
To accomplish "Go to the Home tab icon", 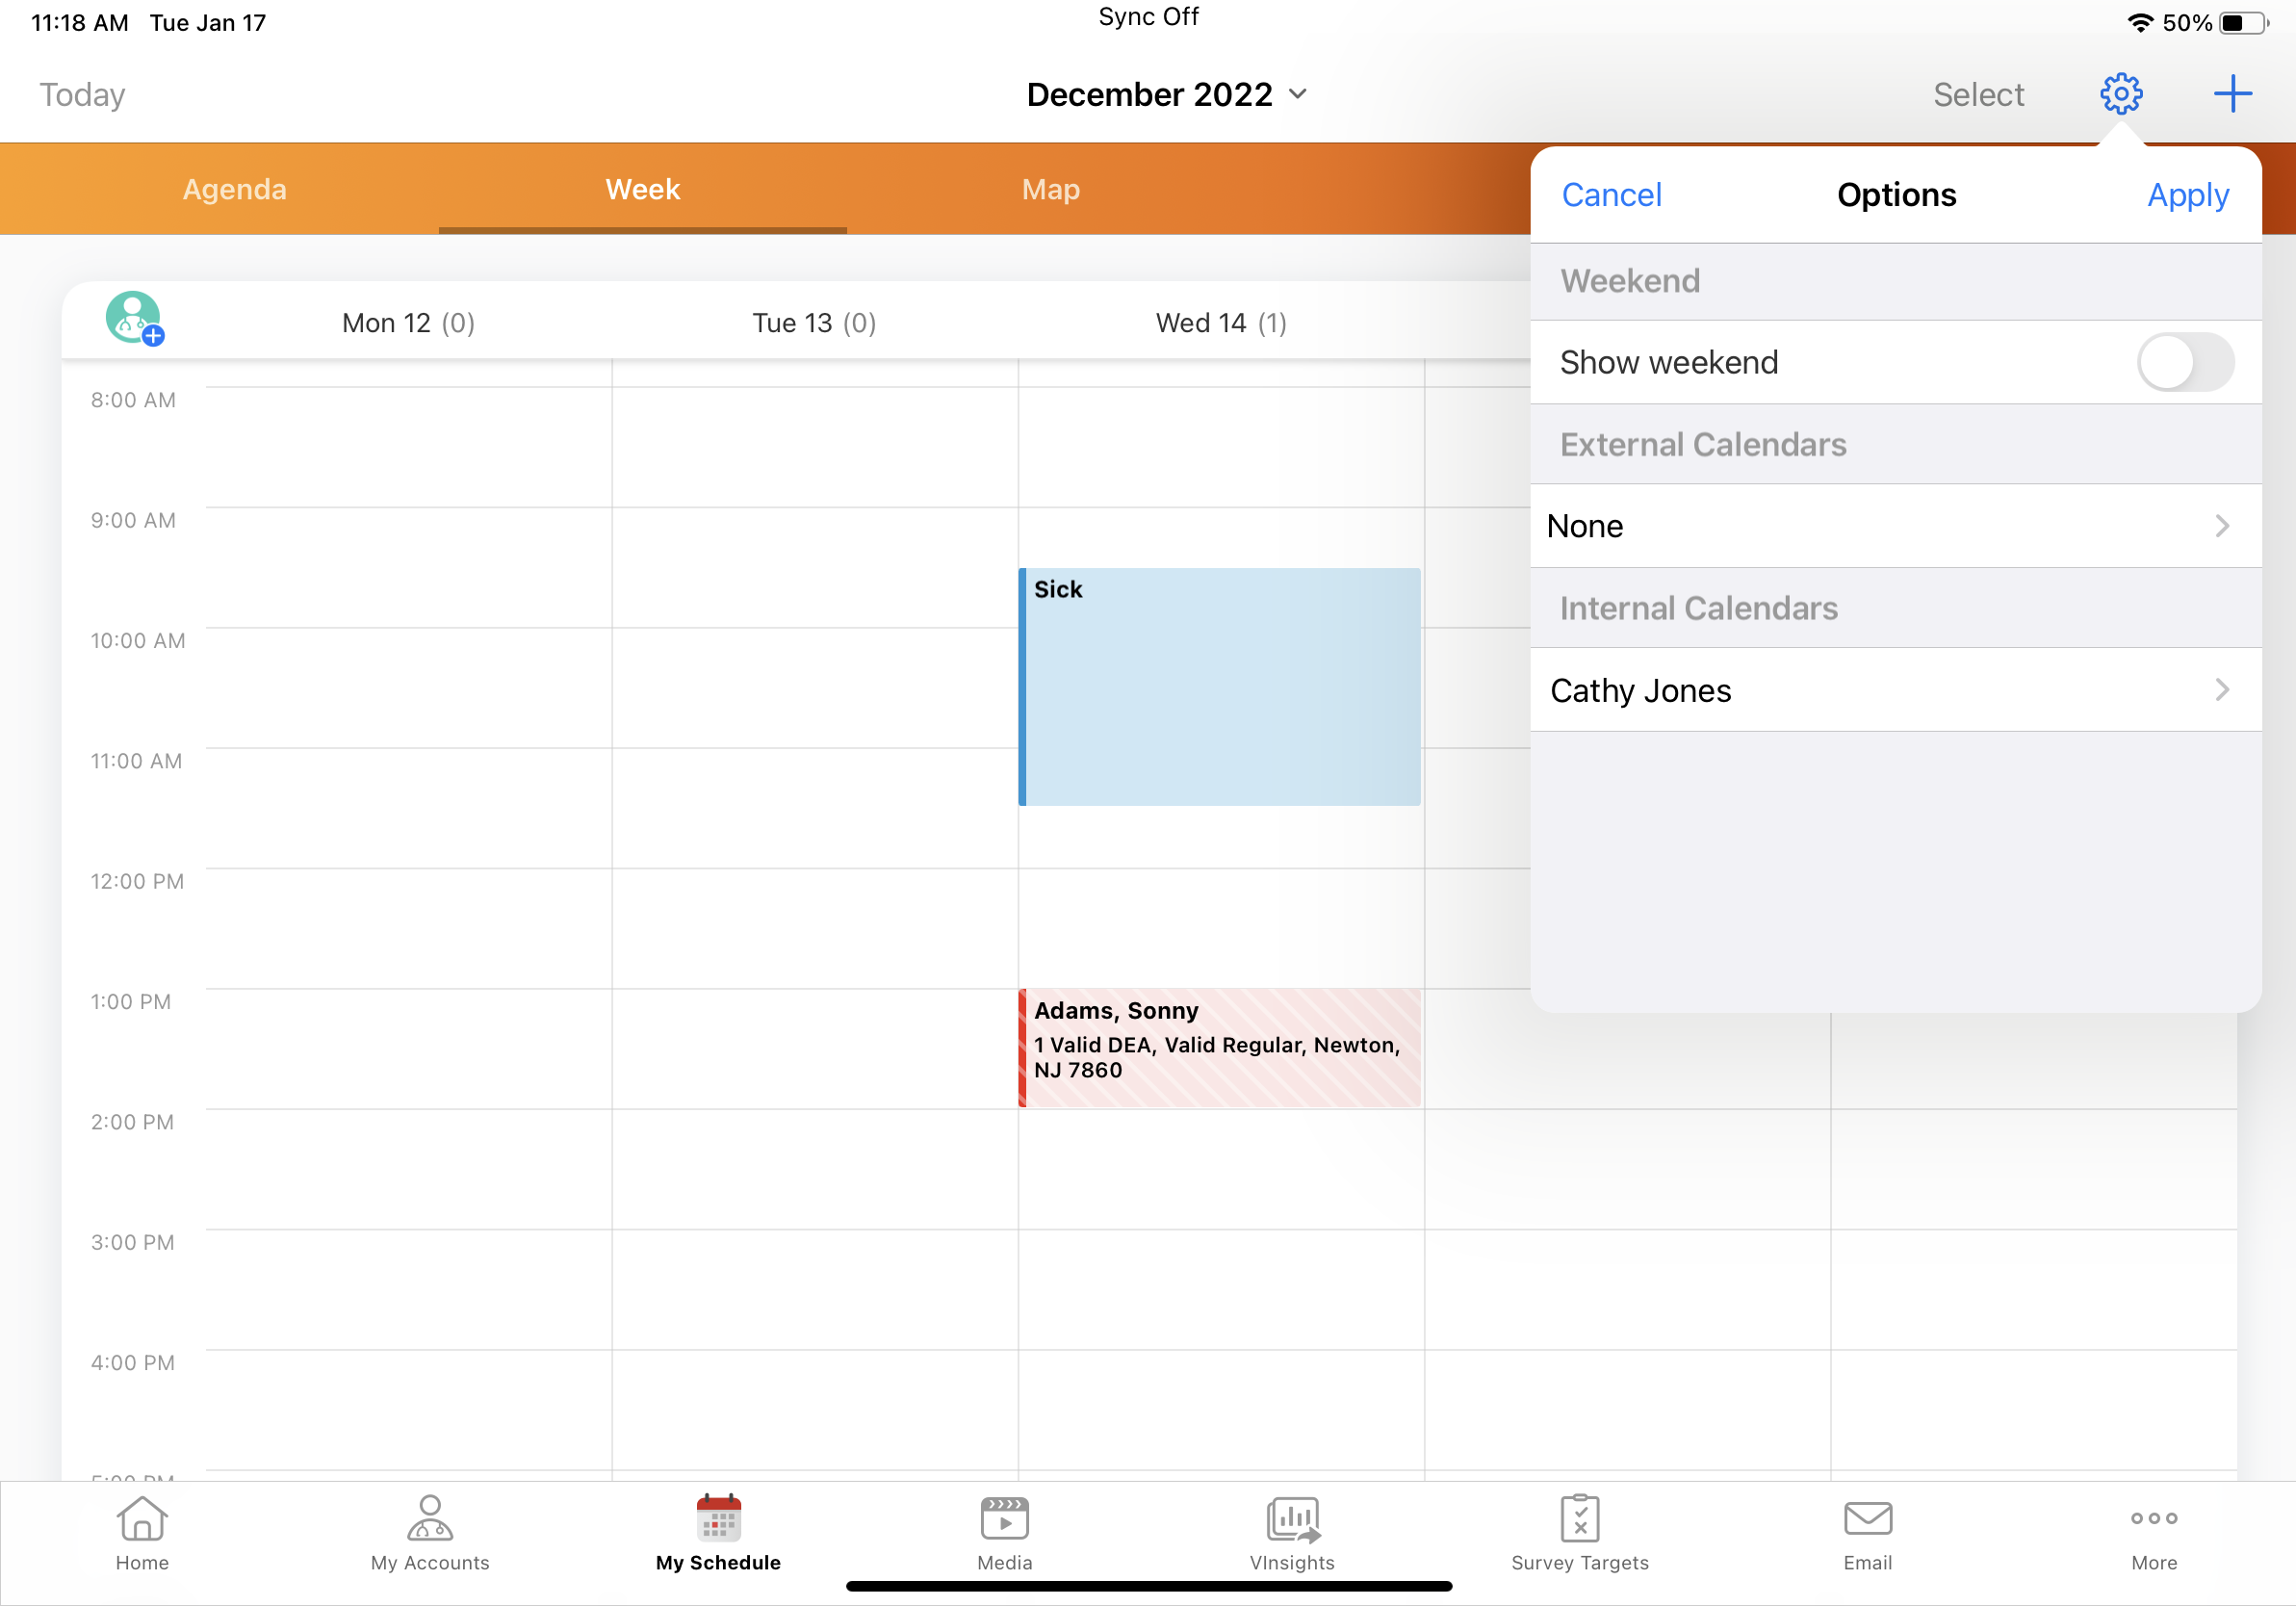I will (142, 1532).
